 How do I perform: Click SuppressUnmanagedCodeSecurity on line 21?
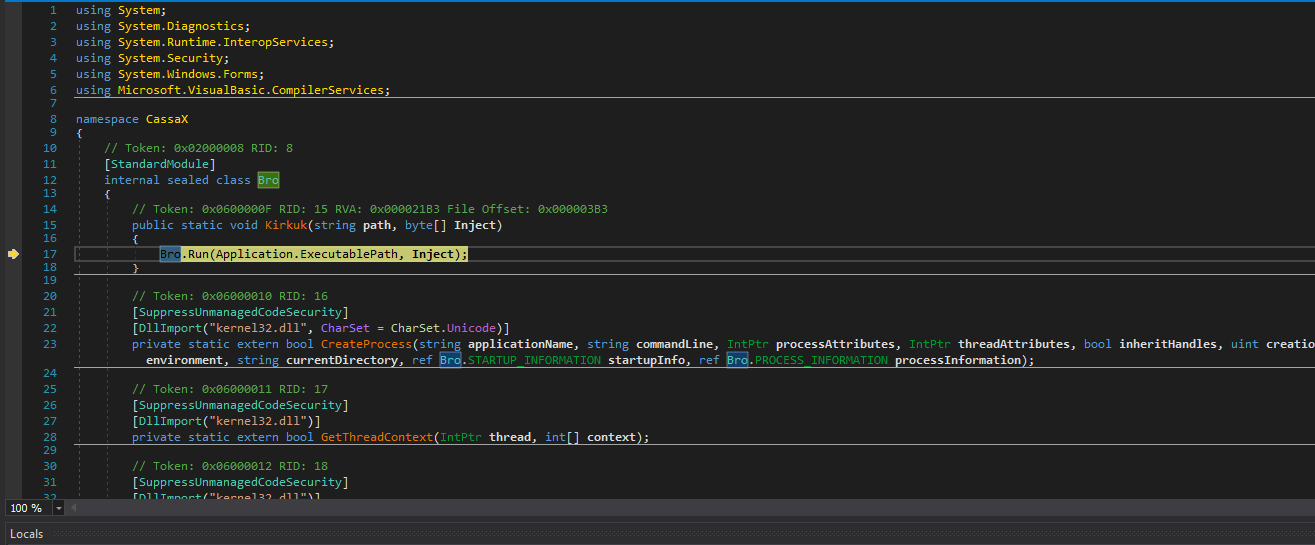pyautogui.click(x=240, y=312)
